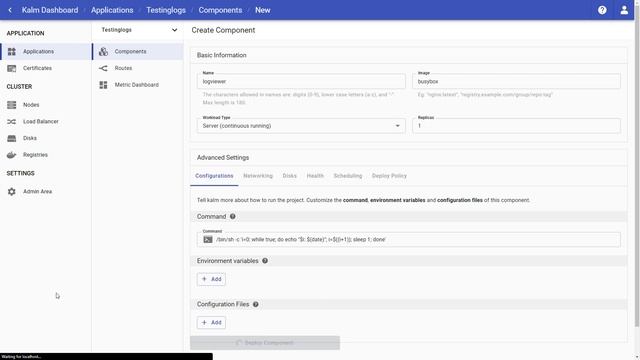Click the Replicas input field
The height and width of the screenshot is (360, 640).
click(516, 126)
